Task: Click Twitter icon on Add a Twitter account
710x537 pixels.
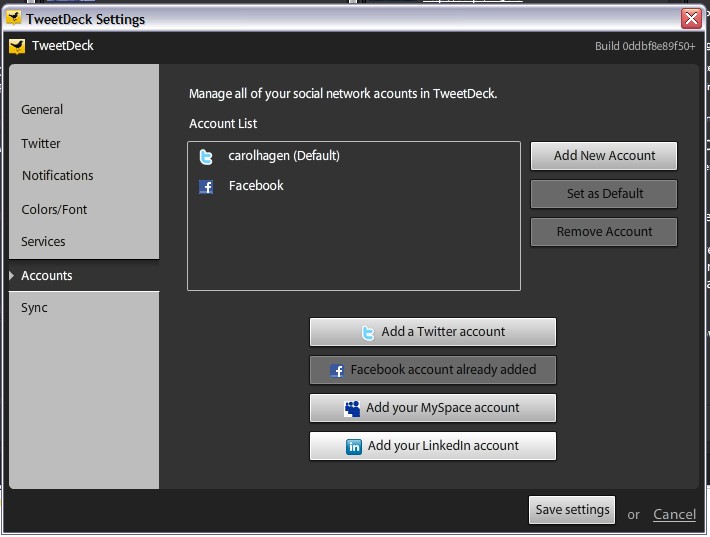Action: [x=368, y=333]
